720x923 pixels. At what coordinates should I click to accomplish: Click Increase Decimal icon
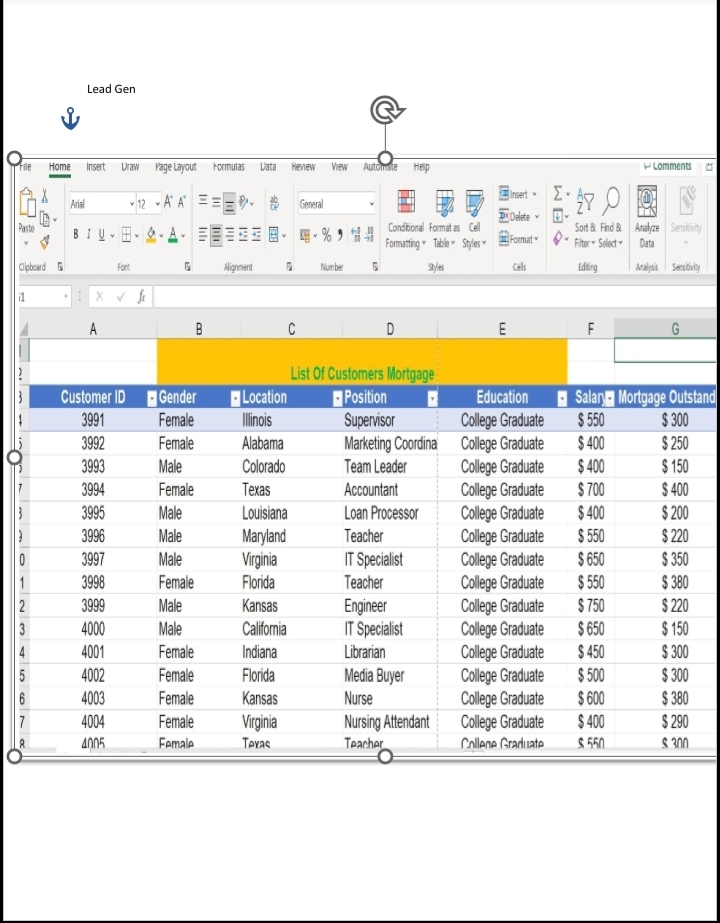tap(356, 235)
